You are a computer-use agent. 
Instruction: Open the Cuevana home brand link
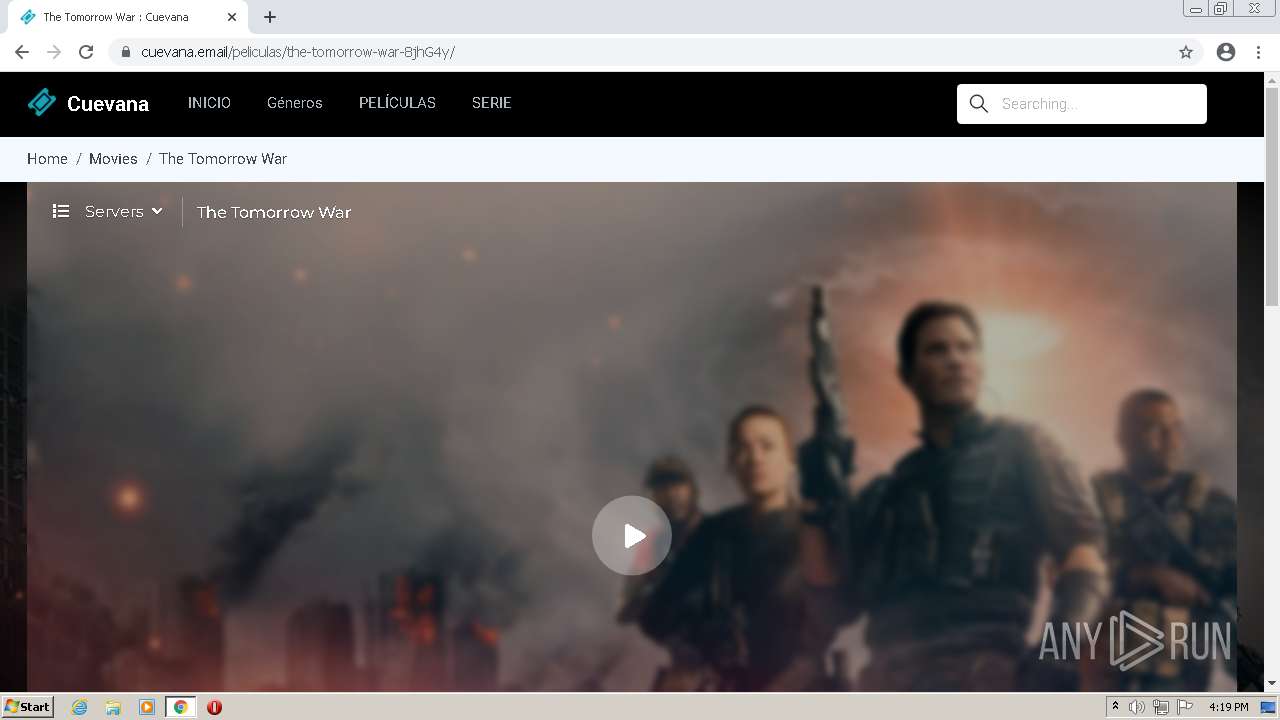tap(88, 103)
